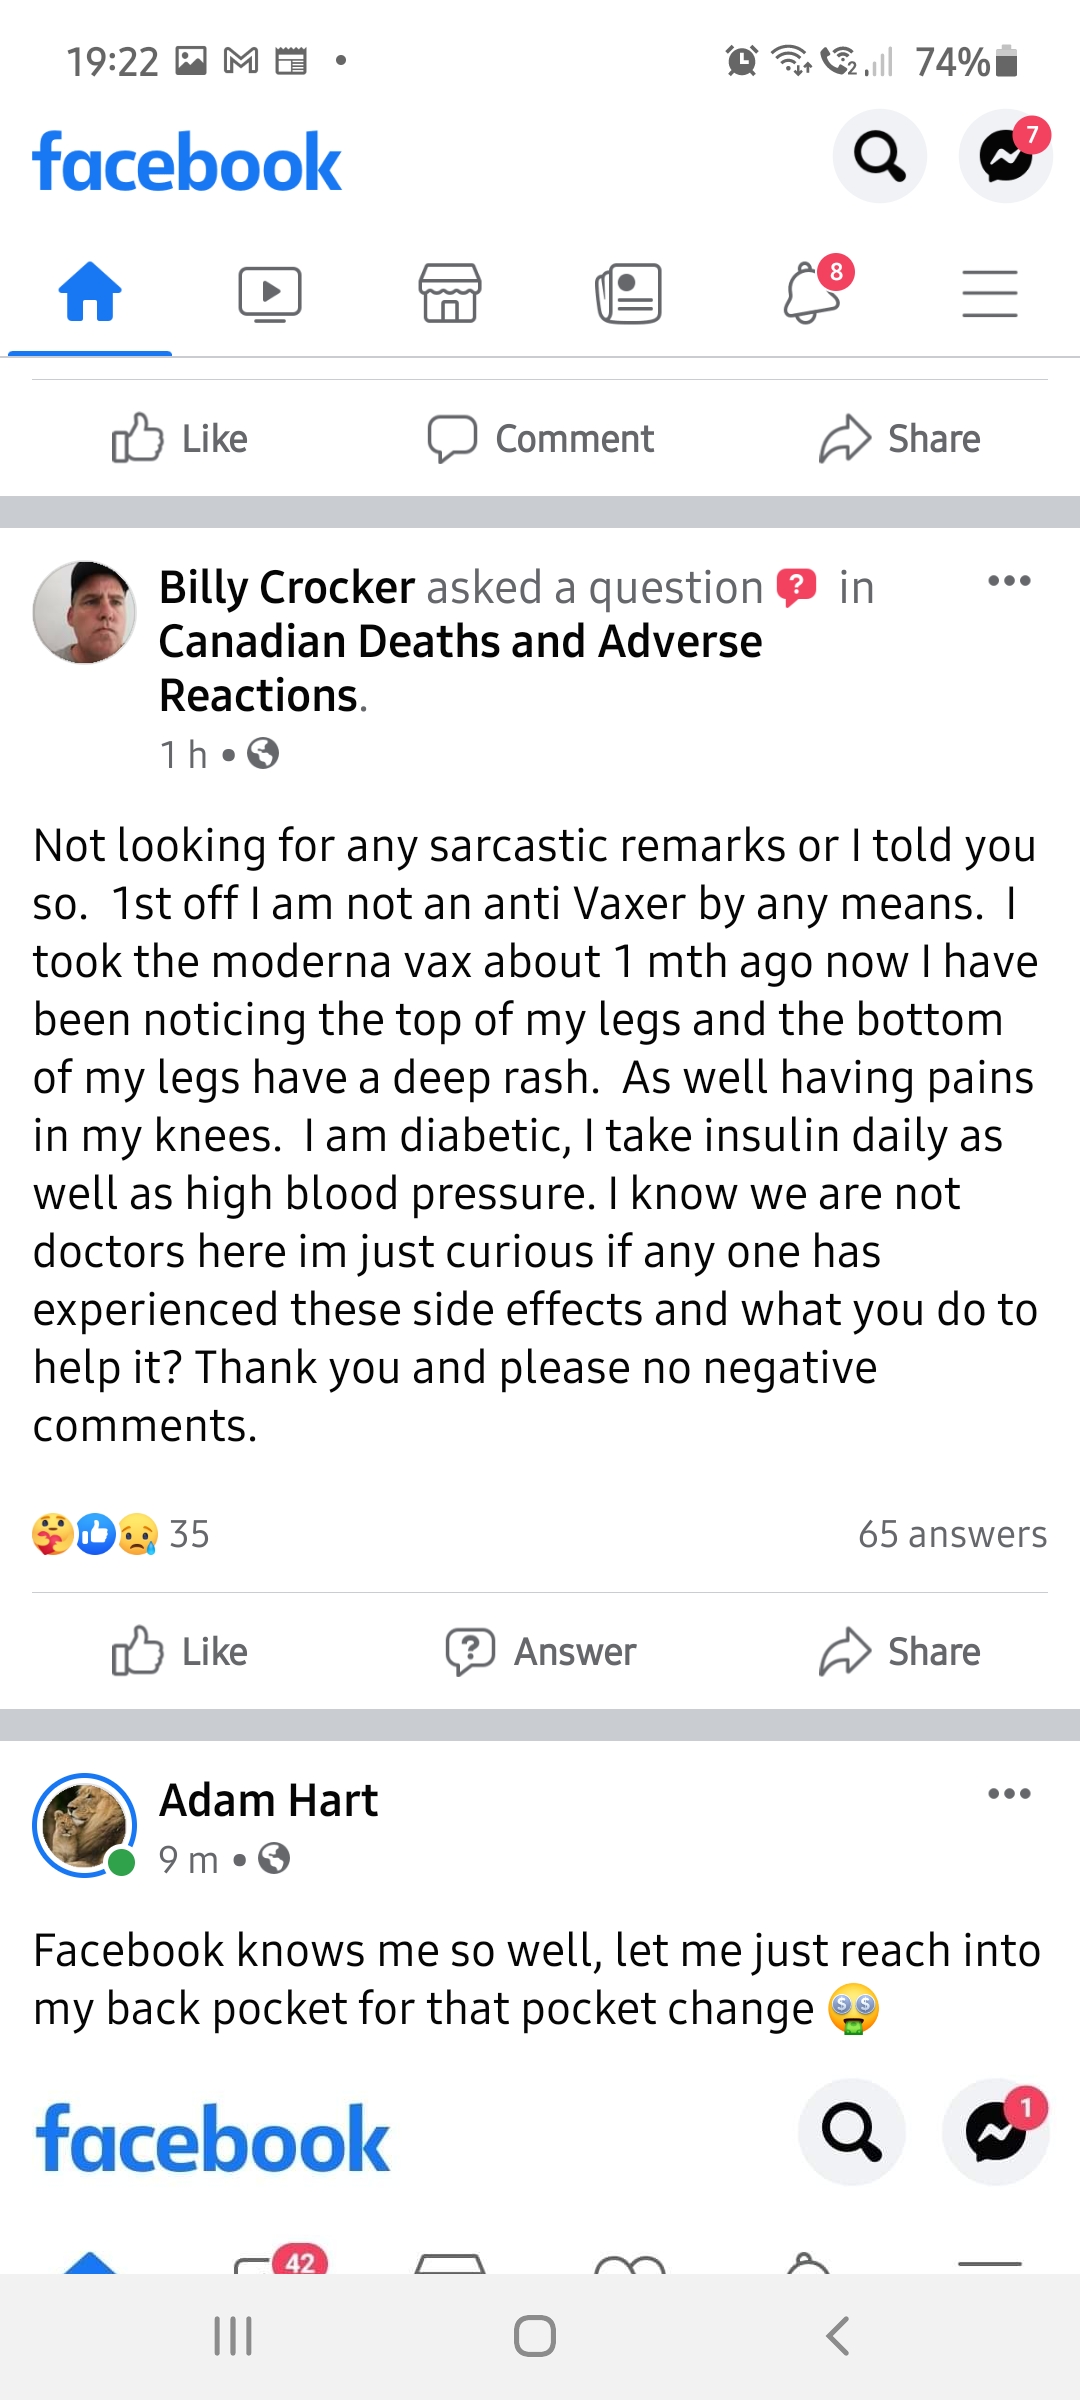1080x2400 pixels.
Task: Go to the Home feed tab
Action: click(x=90, y=294)
